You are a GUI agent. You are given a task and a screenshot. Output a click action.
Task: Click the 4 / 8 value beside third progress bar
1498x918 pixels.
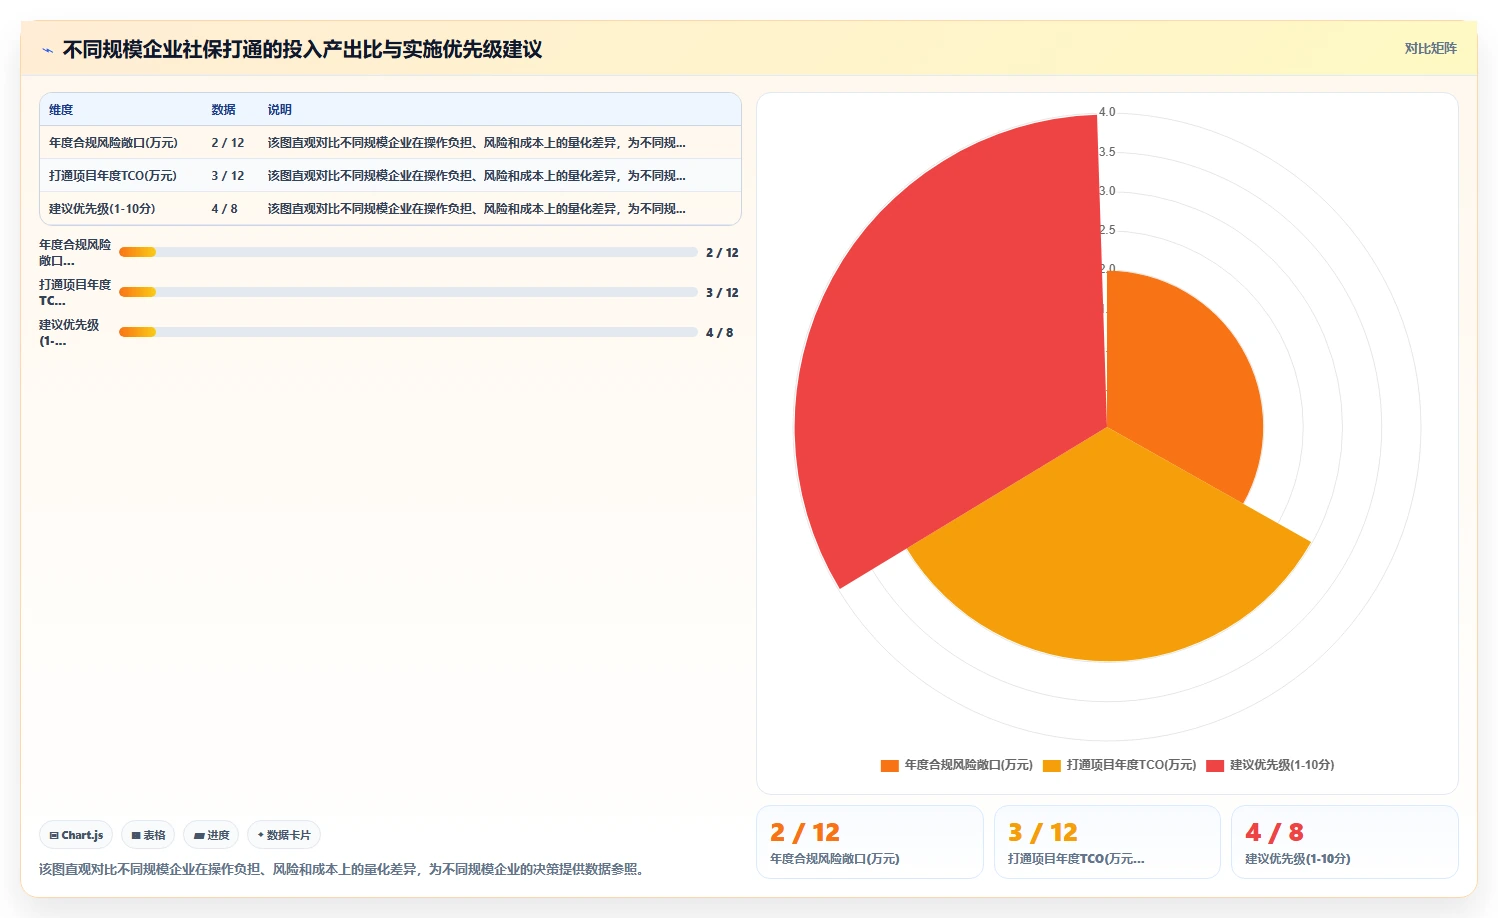click(x=719, y=333)
